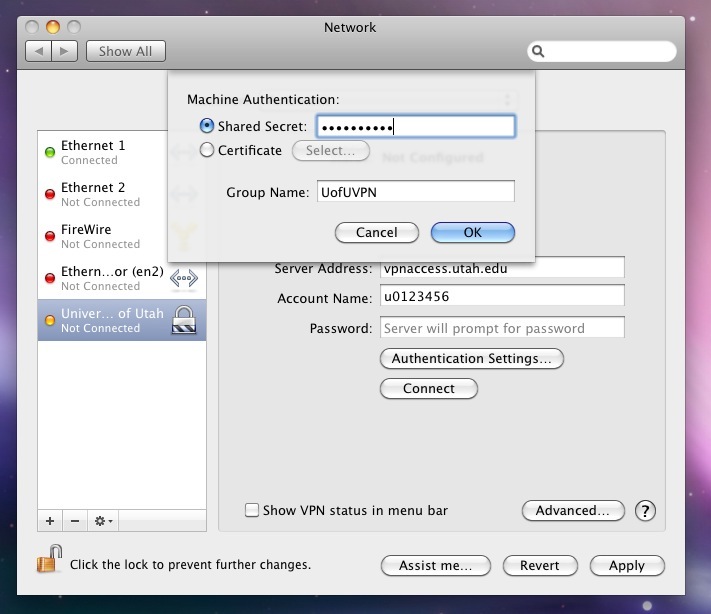Click the toolbar search field
711x614 pixels.
click(x=602, y=51)
